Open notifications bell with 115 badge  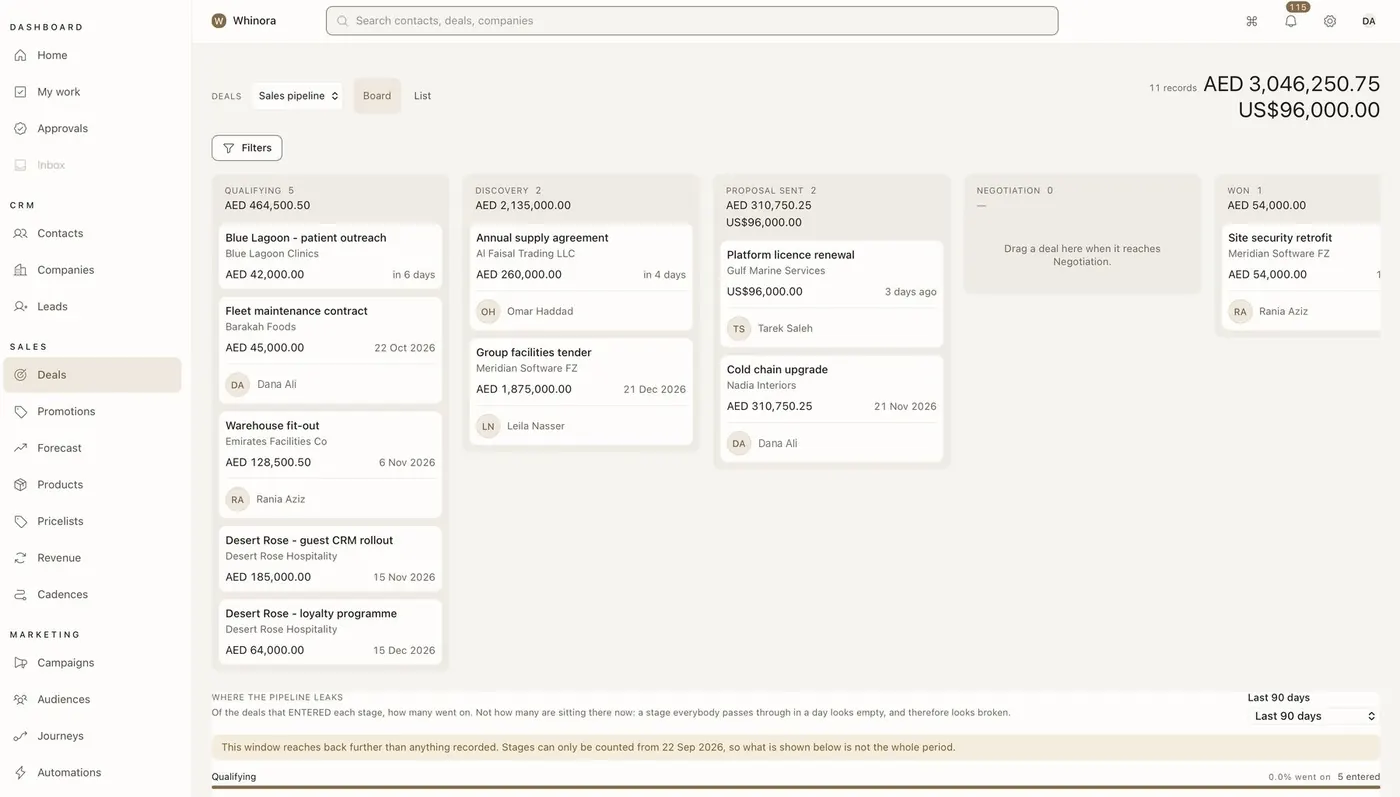coord(1291,20)
